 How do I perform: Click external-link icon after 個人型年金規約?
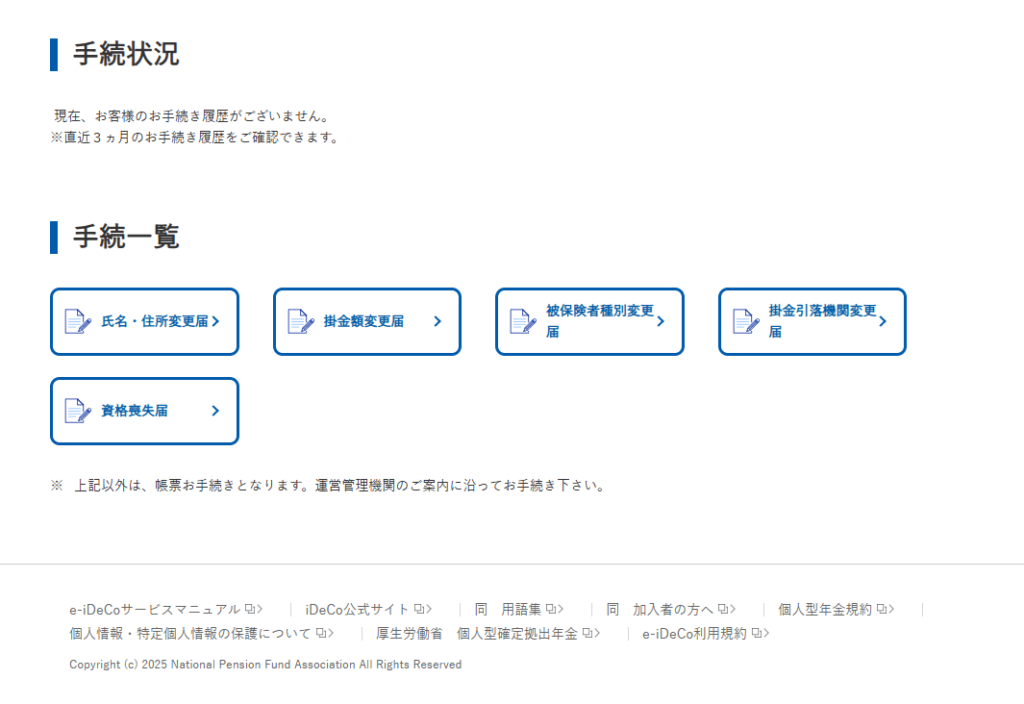click(x=881, y=609)
